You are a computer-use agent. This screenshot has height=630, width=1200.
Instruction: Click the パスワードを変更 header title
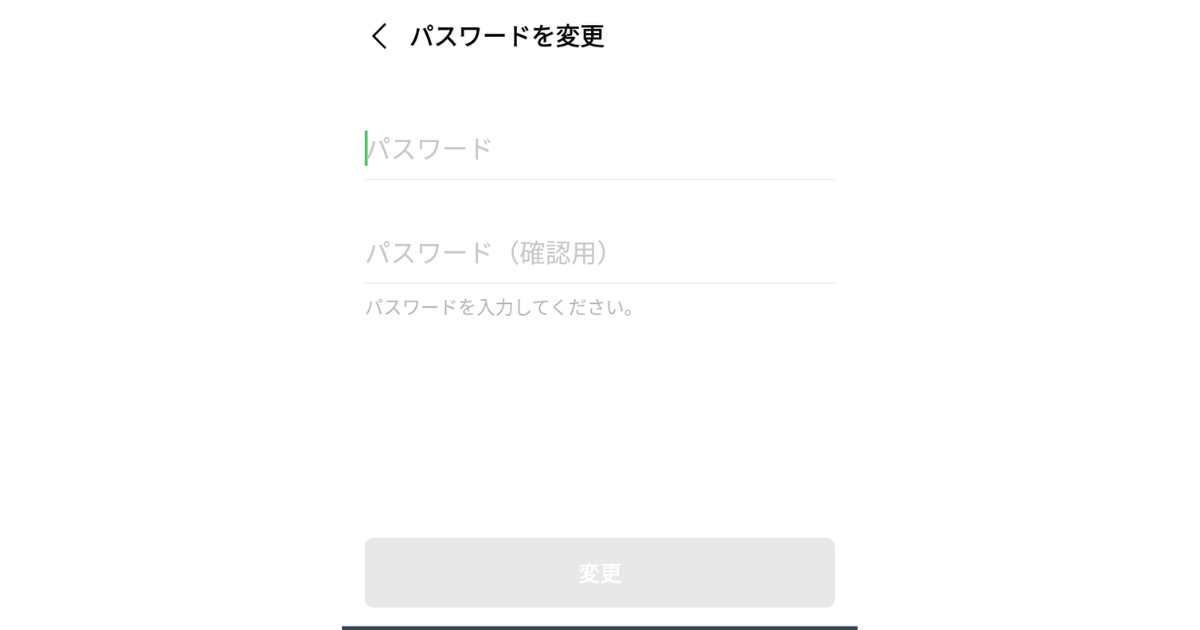[507, 37]
